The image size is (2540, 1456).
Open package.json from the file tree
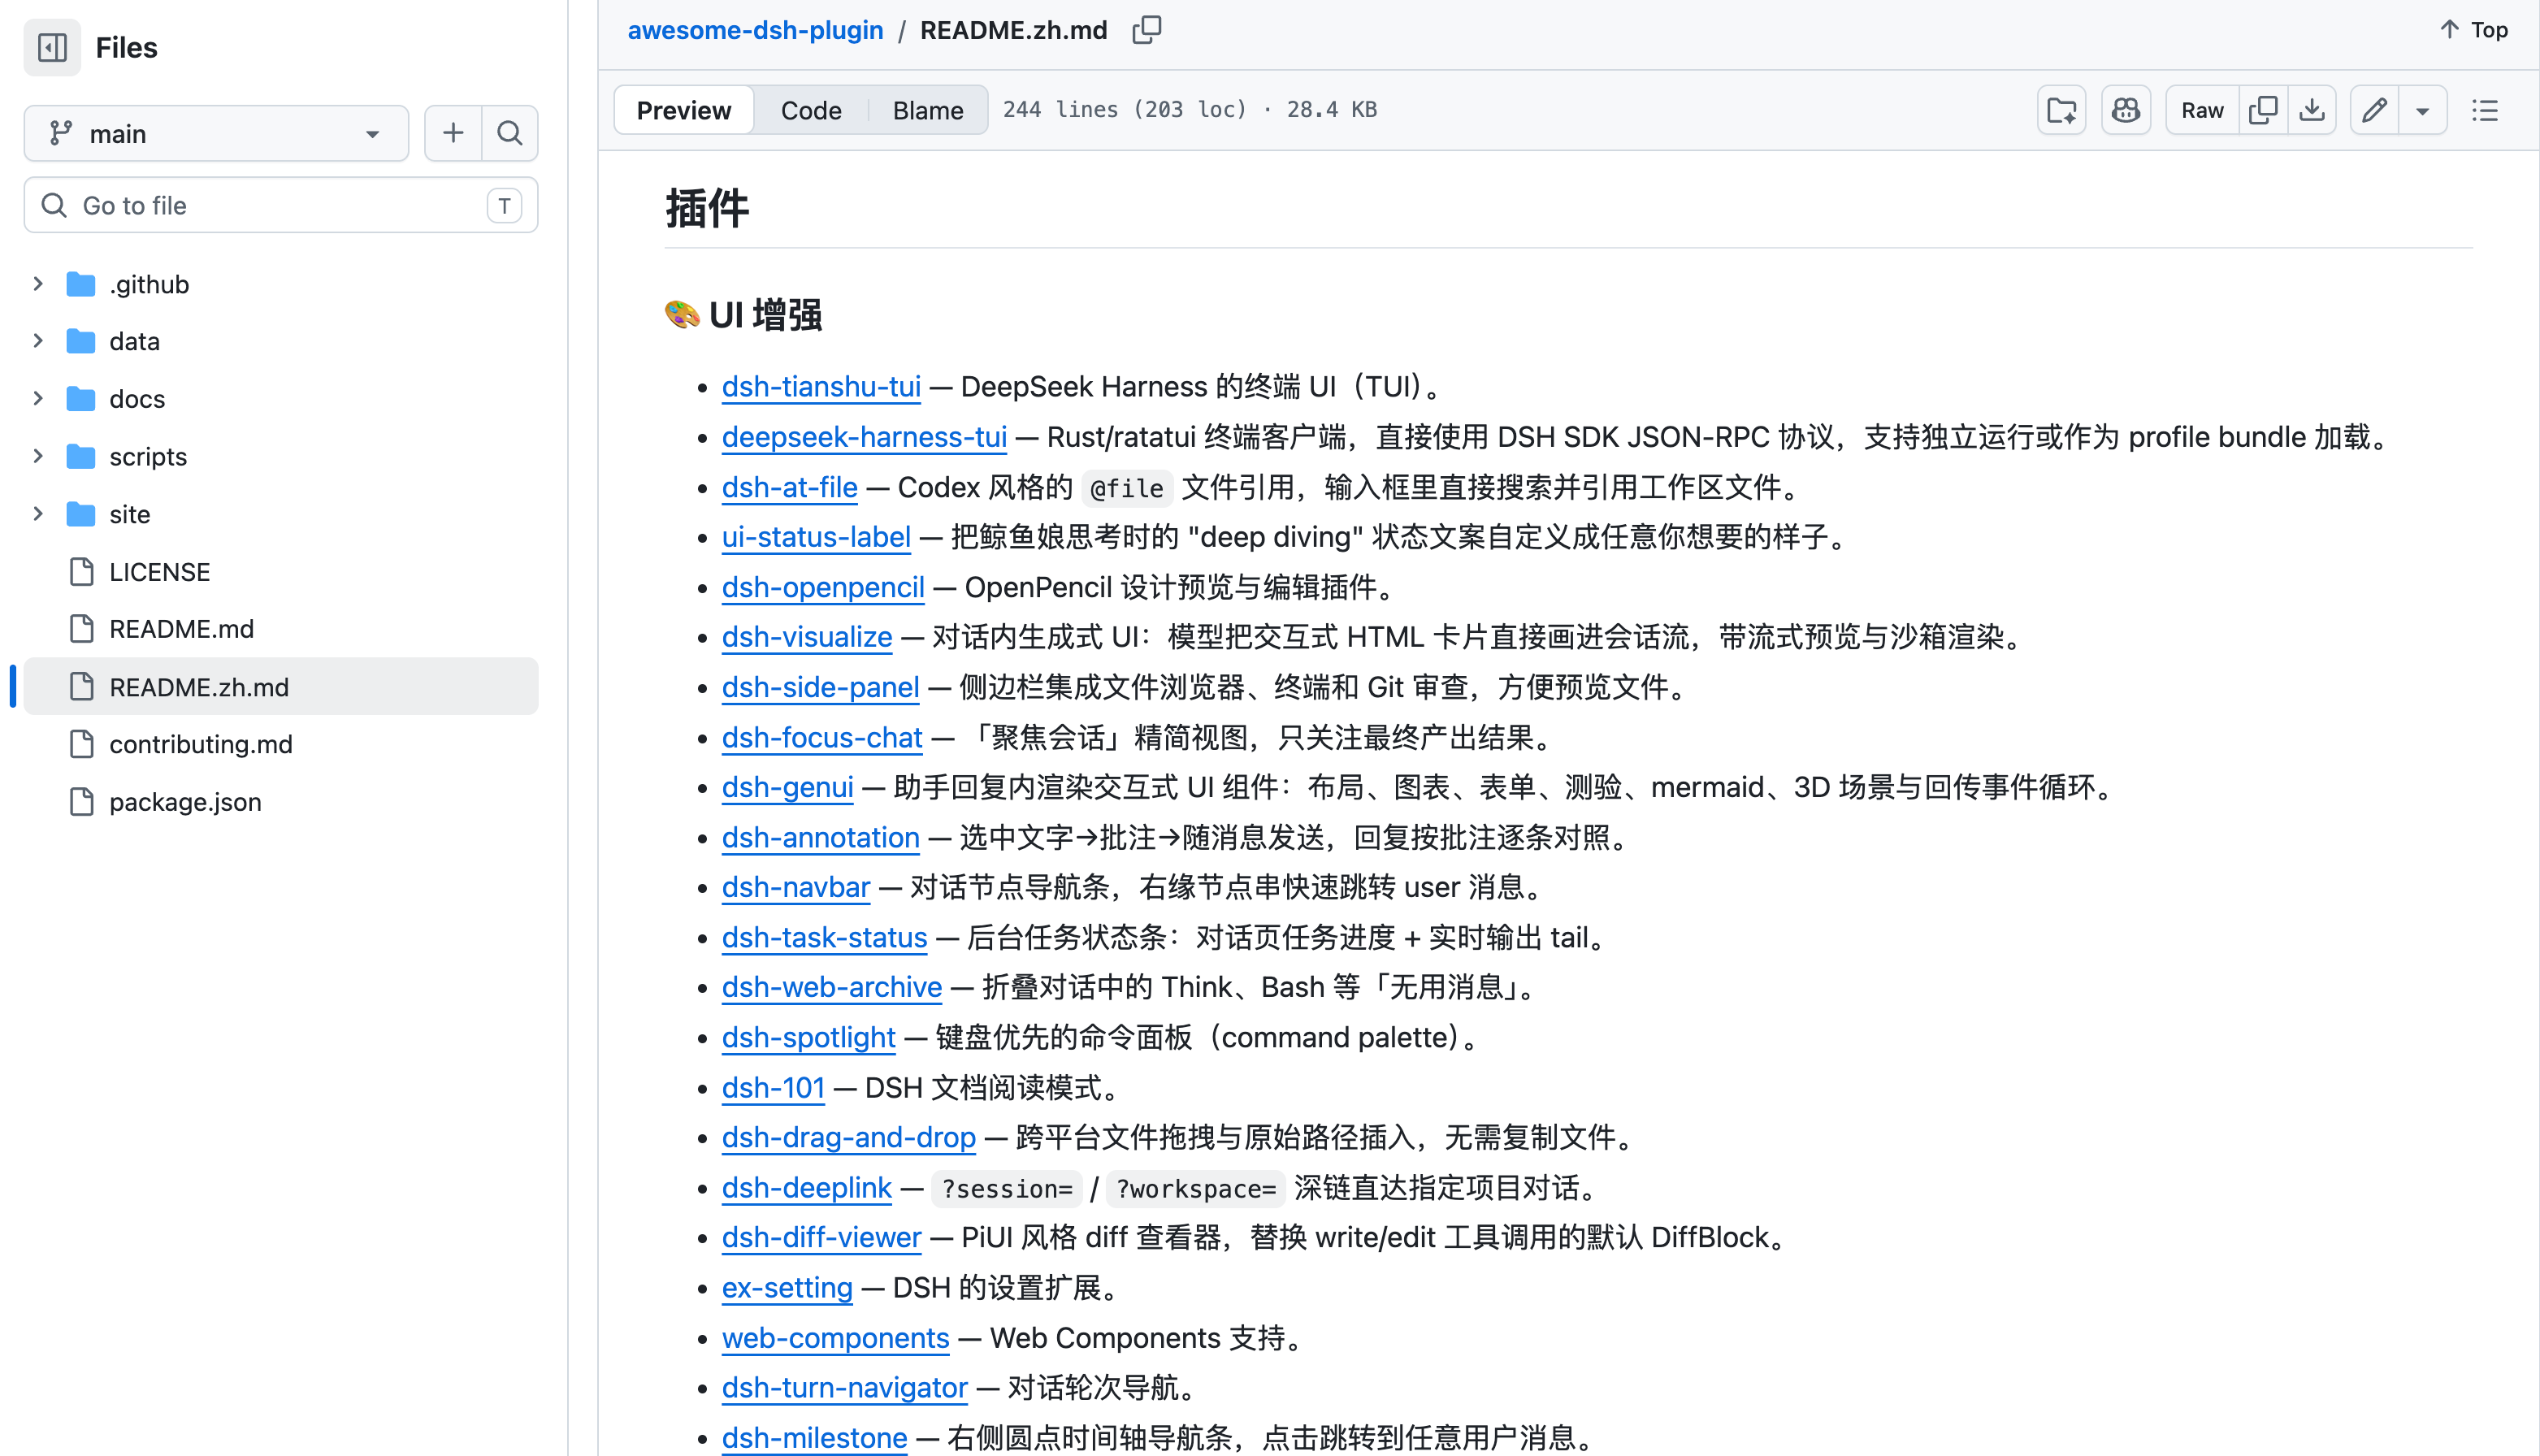coord(281,802)
